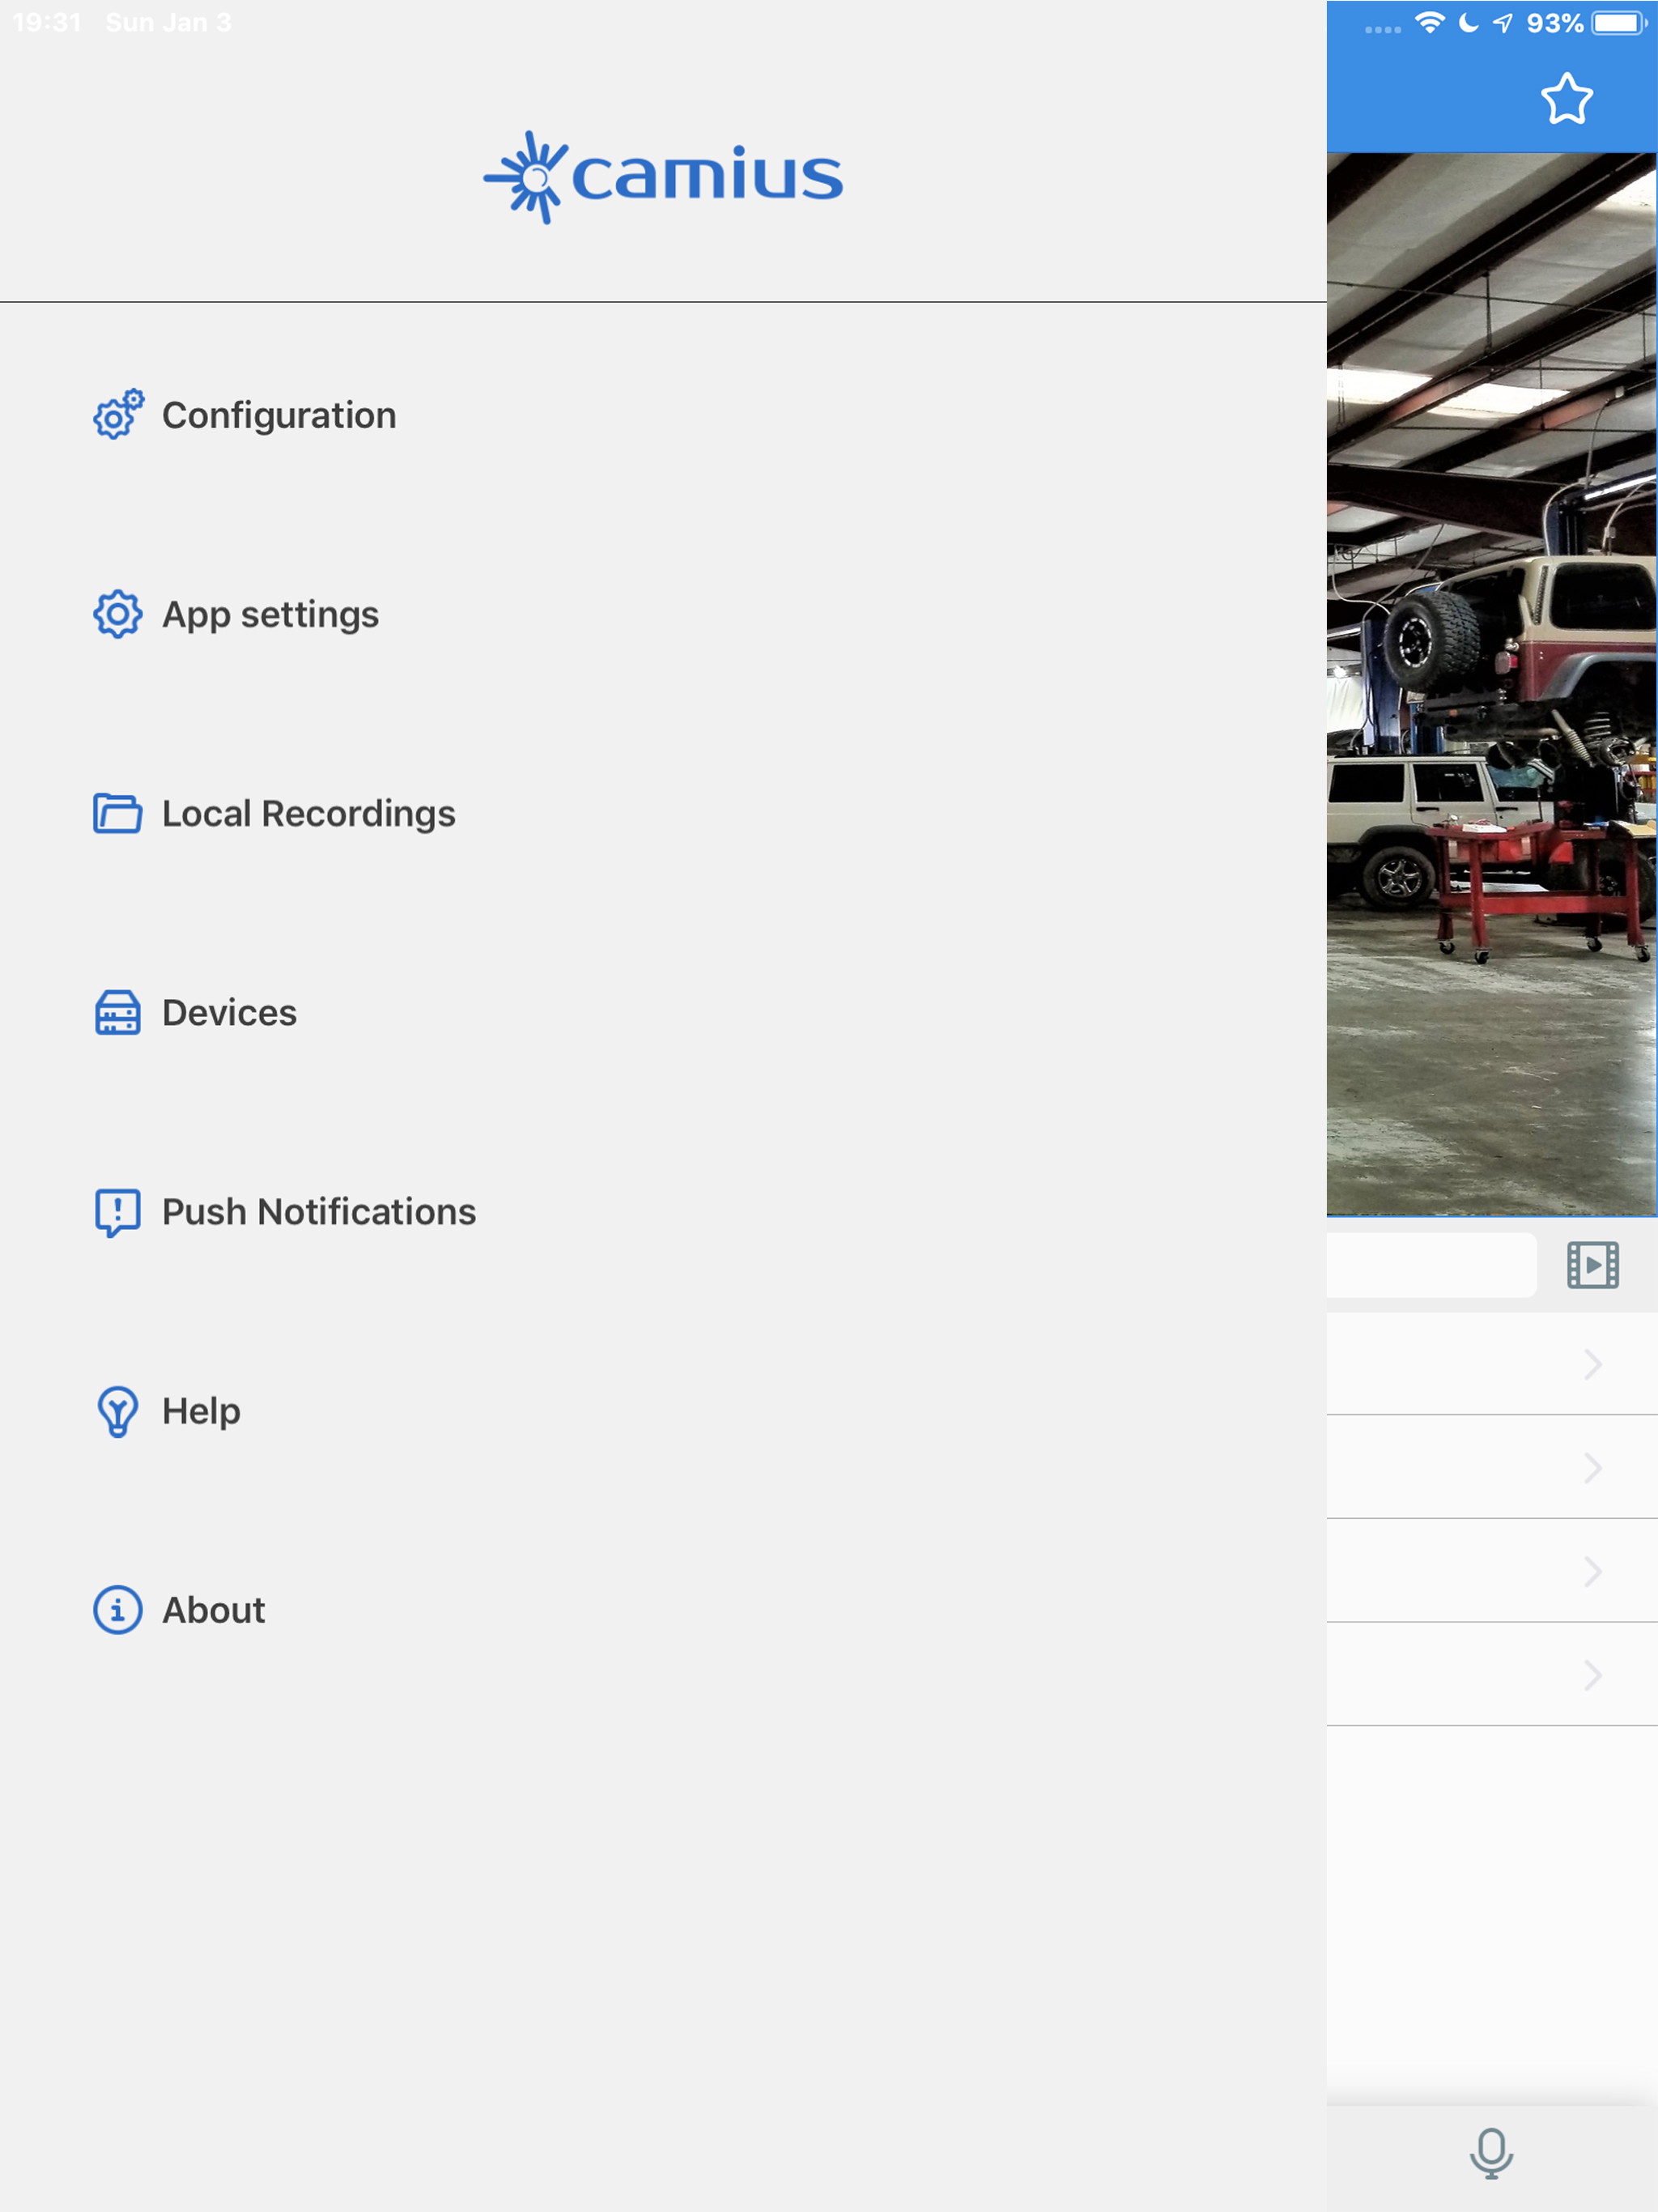Expand the second chevron row

[1592, 1468]
